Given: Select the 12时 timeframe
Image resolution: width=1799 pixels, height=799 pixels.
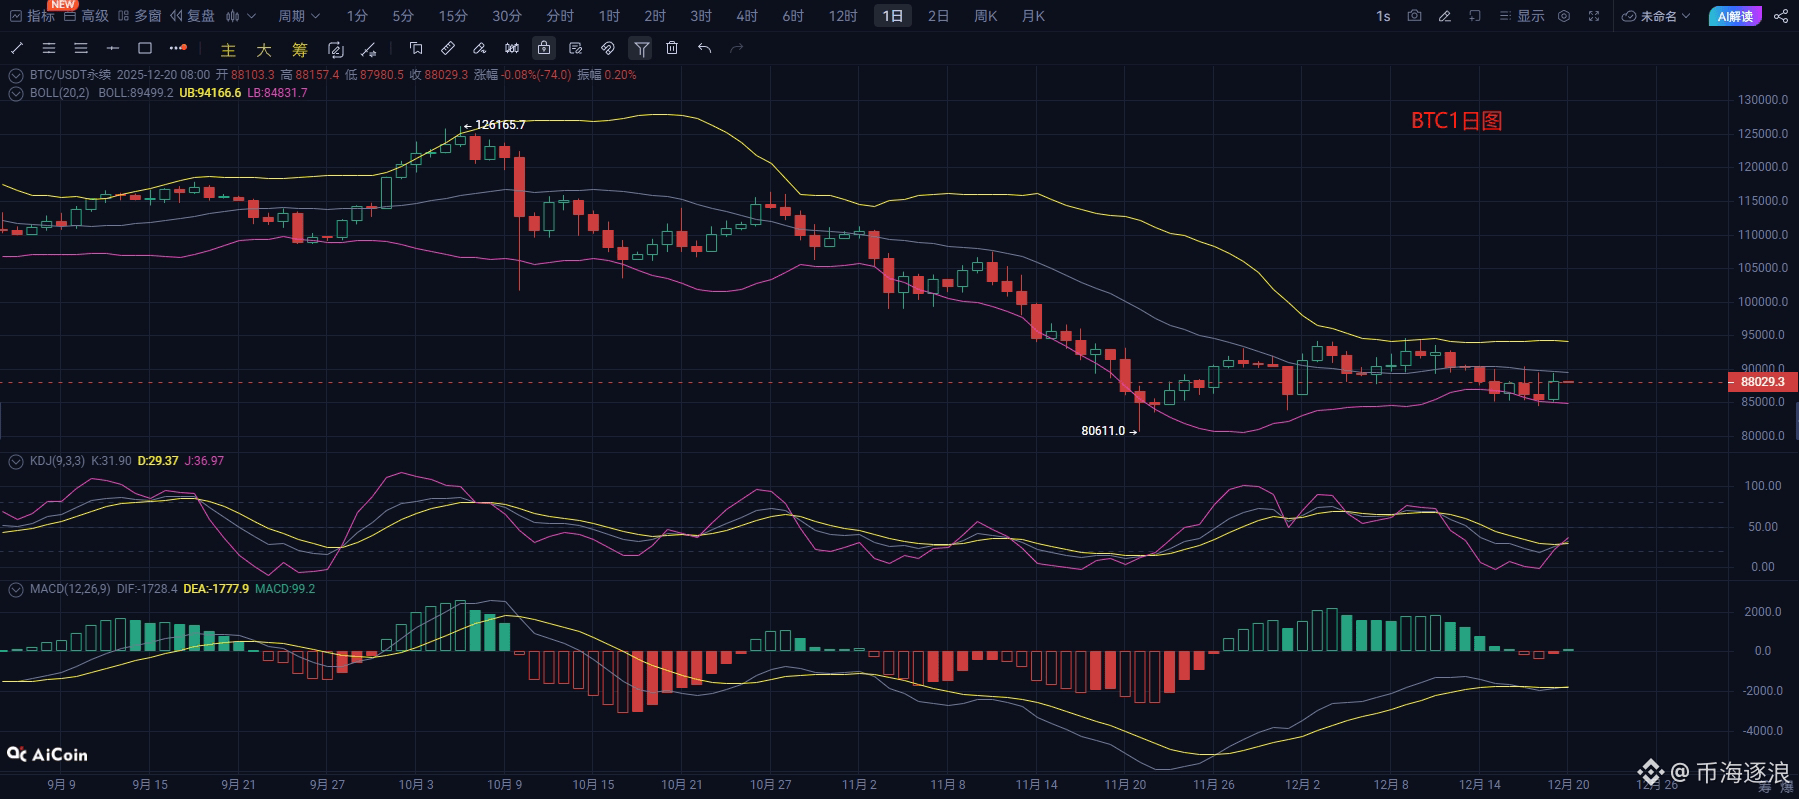Looking at the screenshot, I should [843, 16].
